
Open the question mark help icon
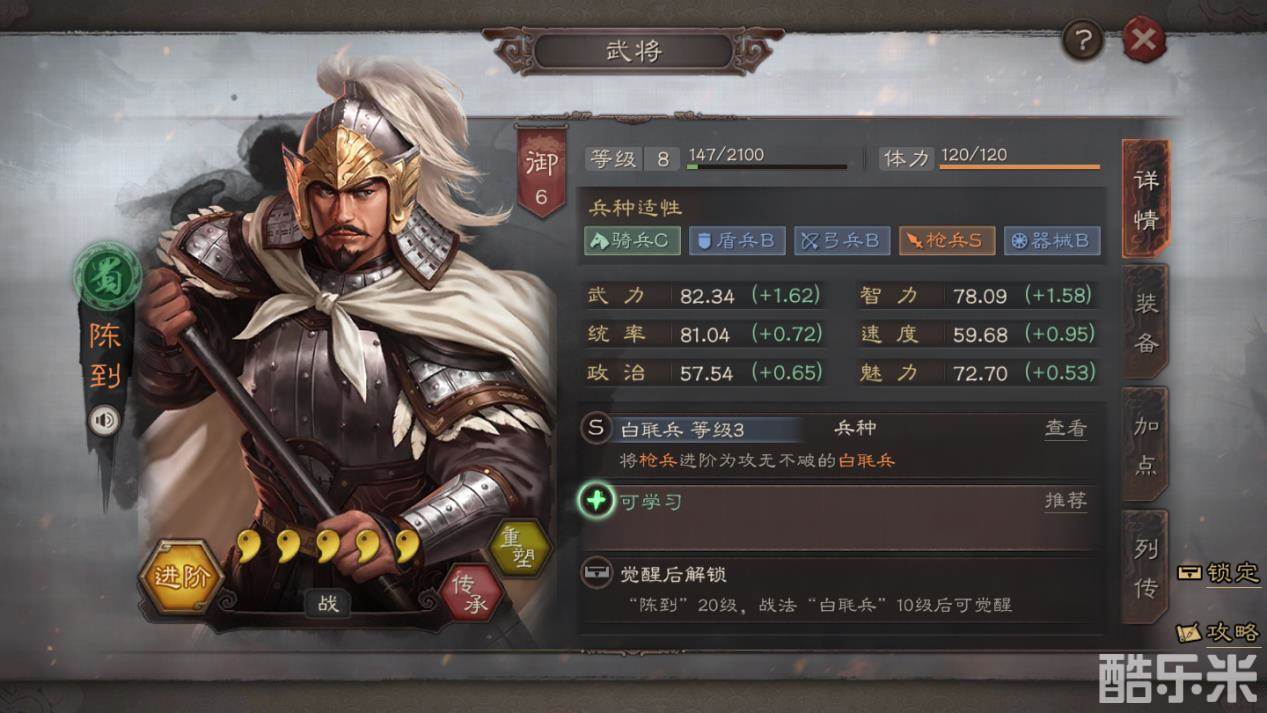[1083, 41]
